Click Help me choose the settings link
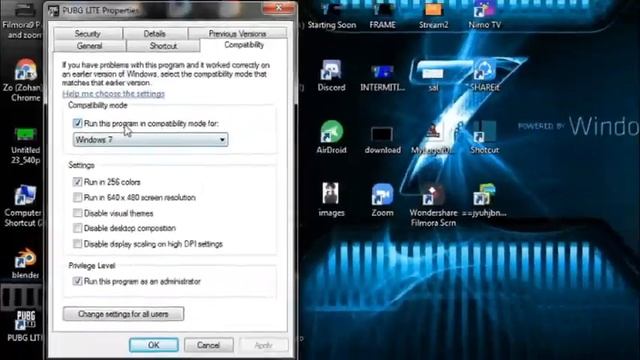Image resolution: width=640 pixels, height=360 pixels. 113,93
